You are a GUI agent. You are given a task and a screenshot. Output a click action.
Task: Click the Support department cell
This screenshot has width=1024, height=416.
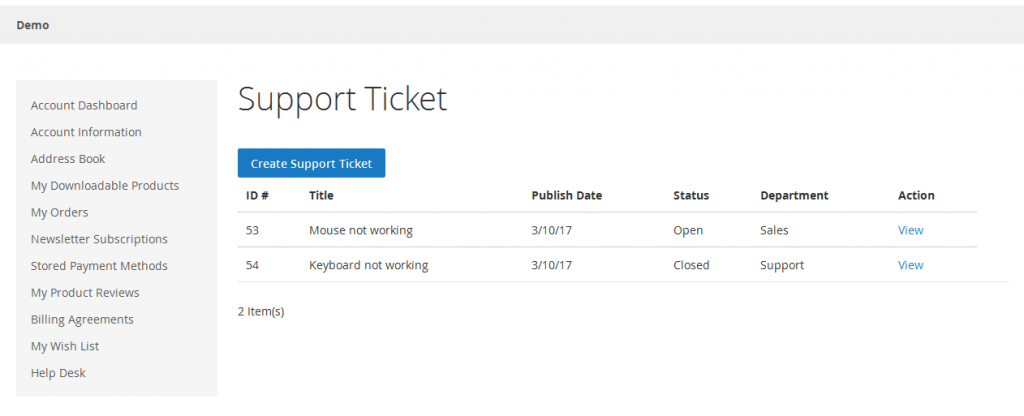[x=782, y=265]
